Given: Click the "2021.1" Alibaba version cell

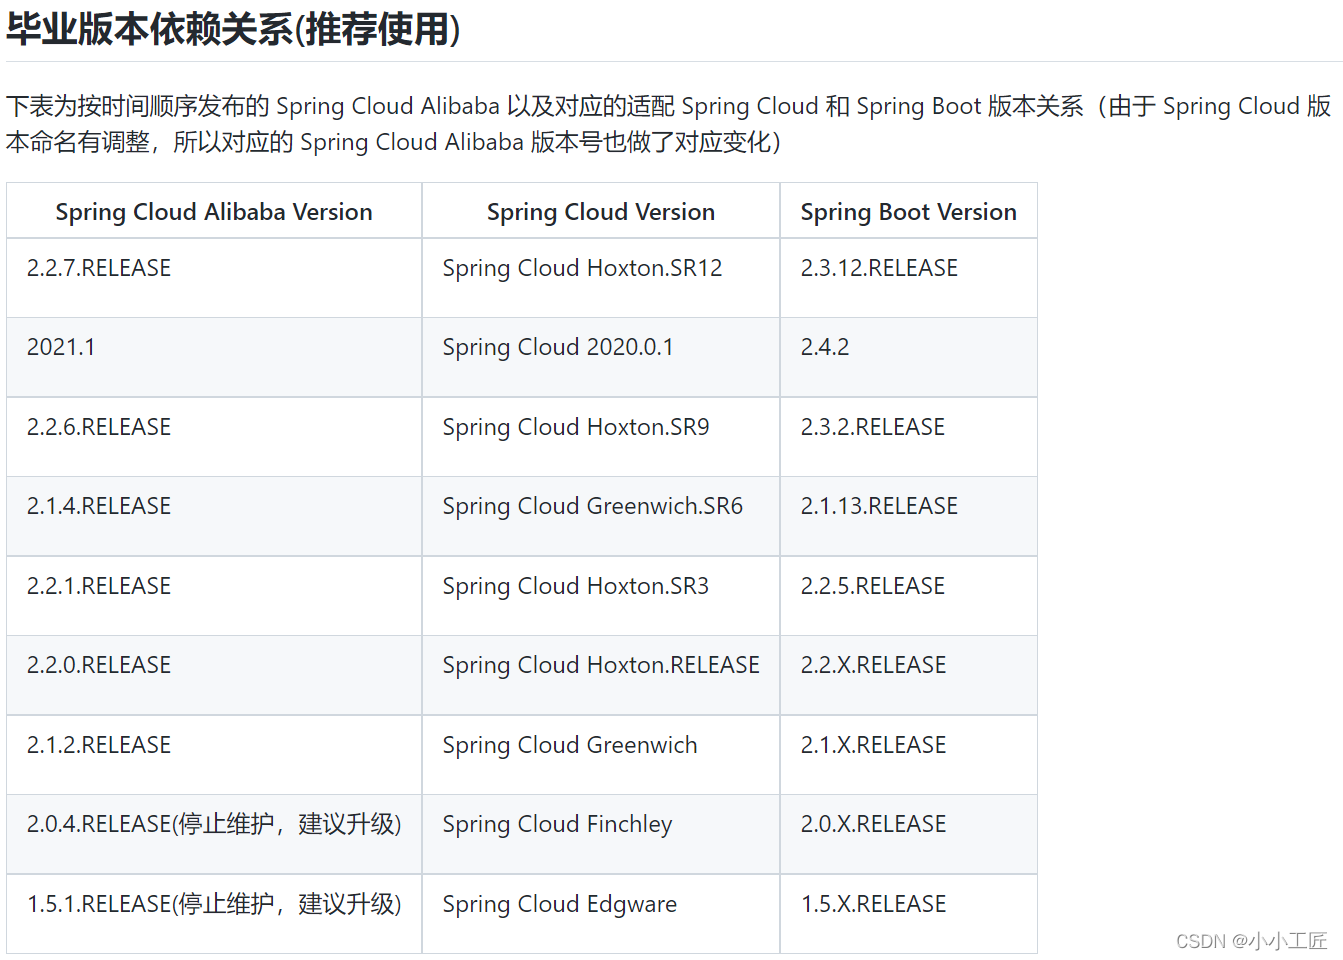Looking at the screenshot, I should 214,357.
